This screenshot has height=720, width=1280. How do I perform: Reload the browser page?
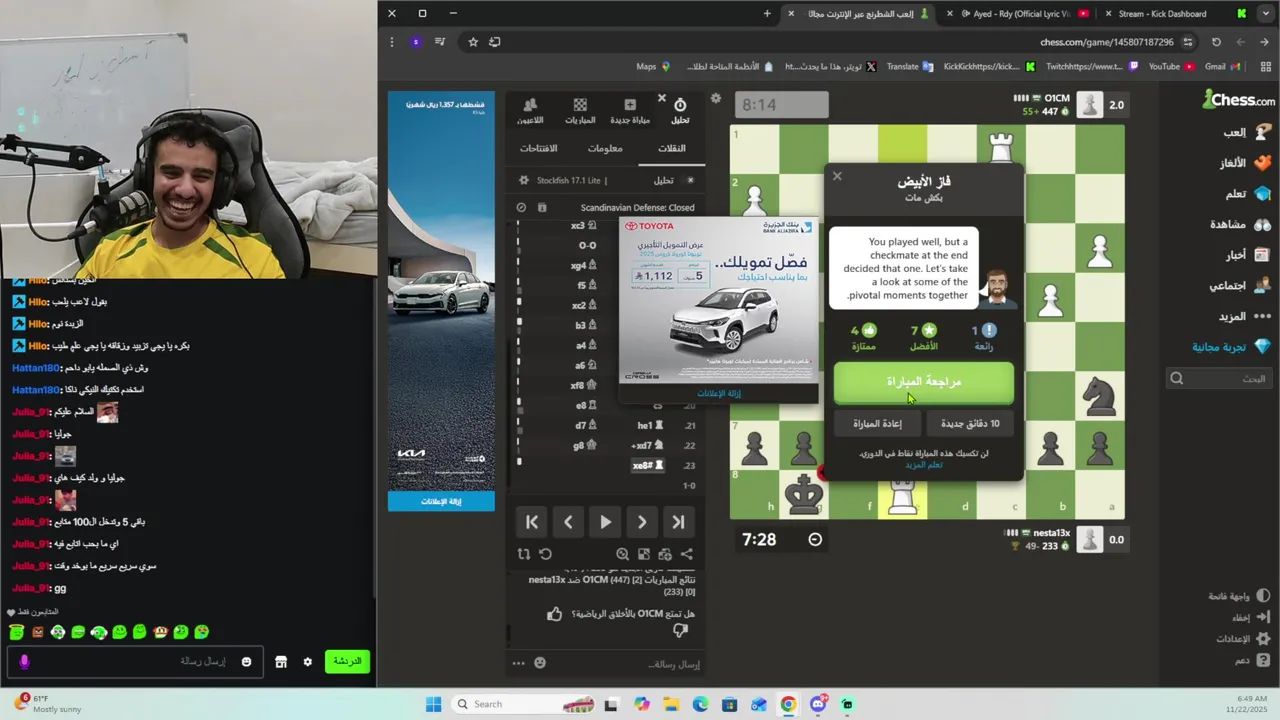(1216, 42)
